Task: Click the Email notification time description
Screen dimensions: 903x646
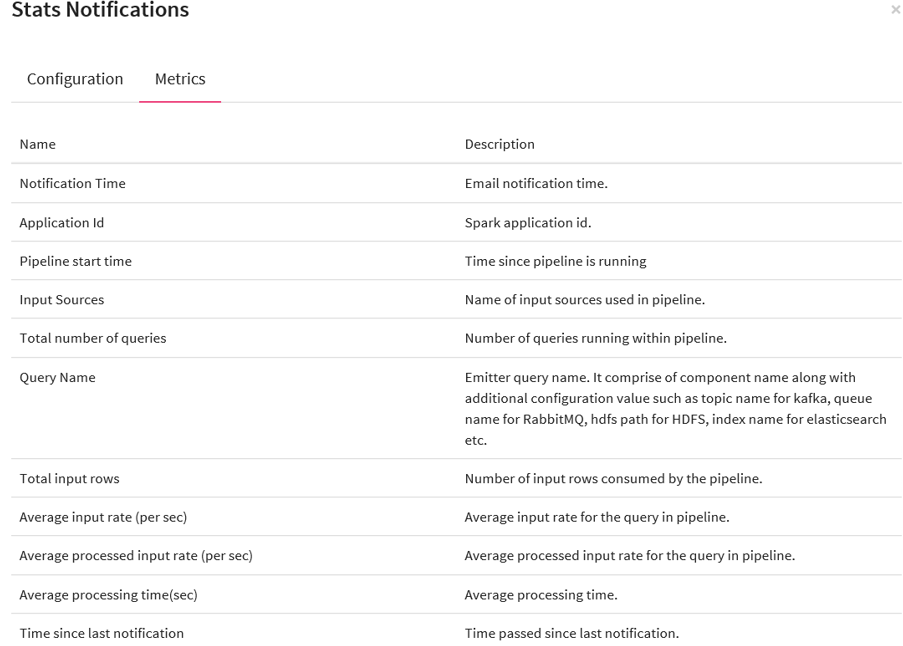Action: pyautogui.click(x=536, y=183)
